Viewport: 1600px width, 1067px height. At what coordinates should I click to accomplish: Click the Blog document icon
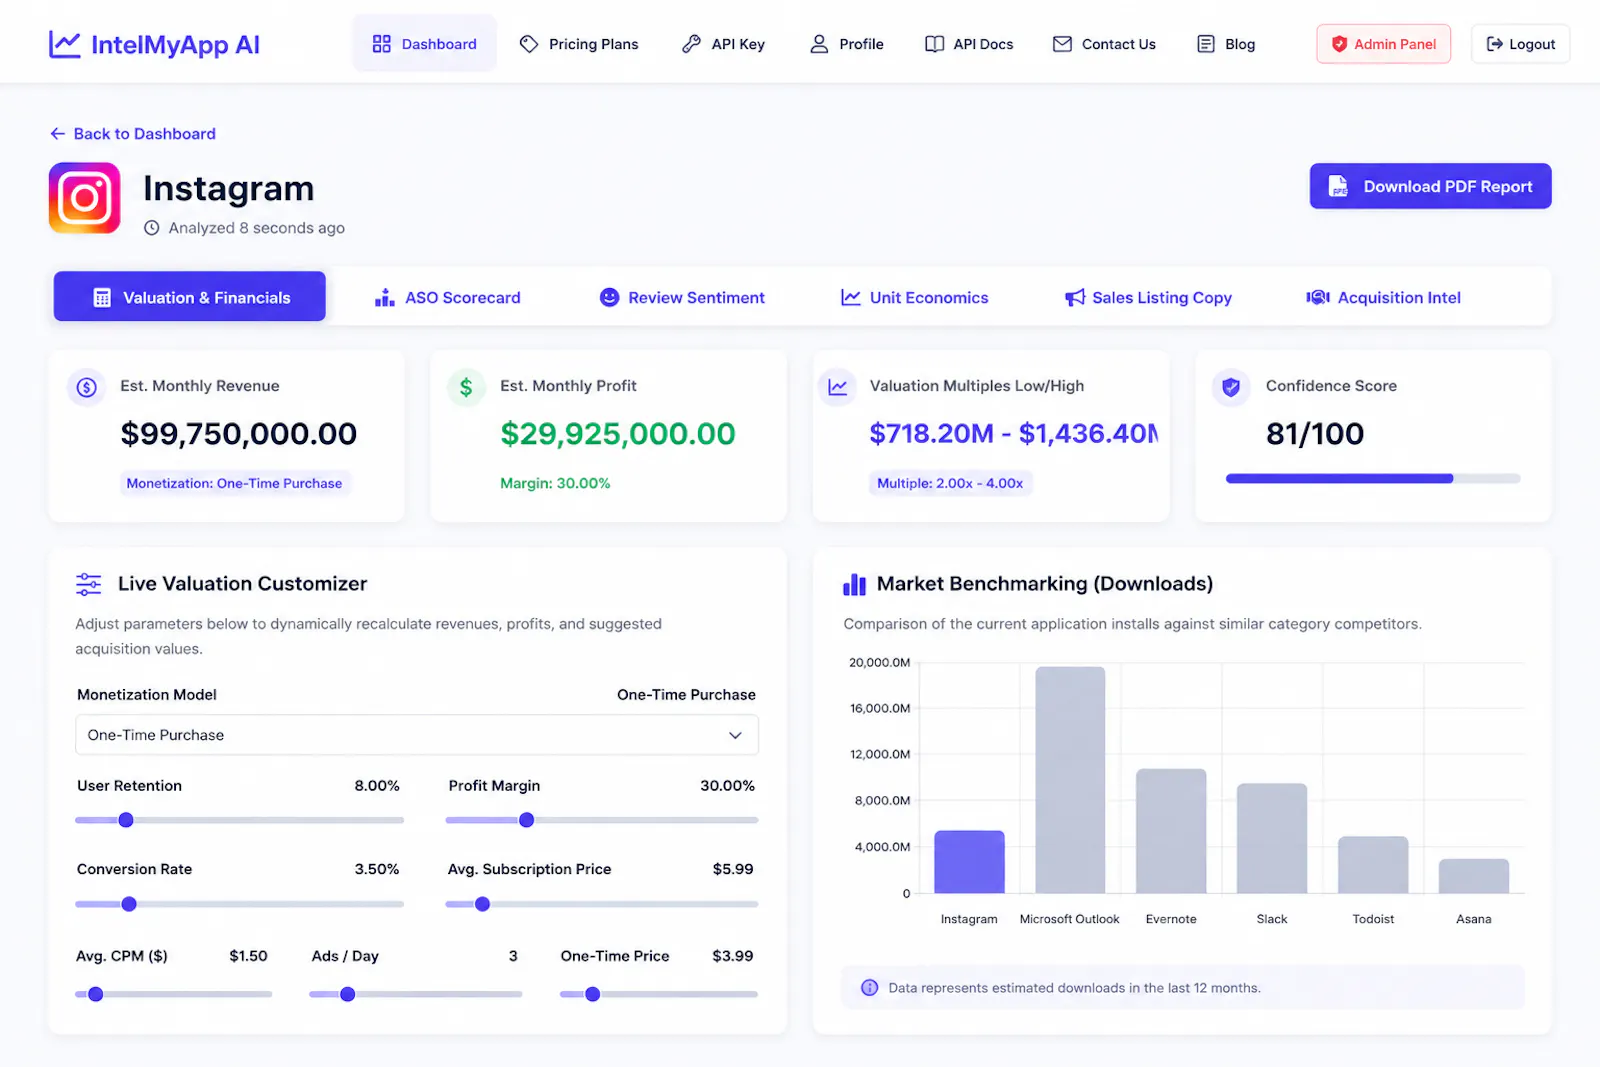[1206, 44]
